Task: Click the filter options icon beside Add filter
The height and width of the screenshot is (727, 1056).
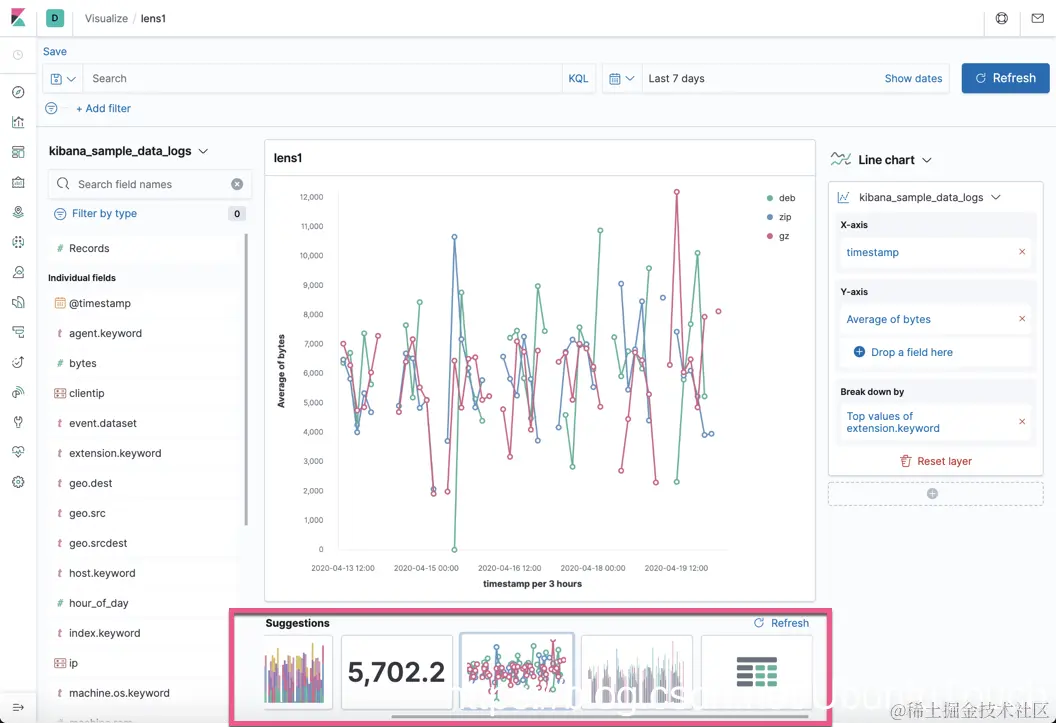Action: [x=51, y=108]
